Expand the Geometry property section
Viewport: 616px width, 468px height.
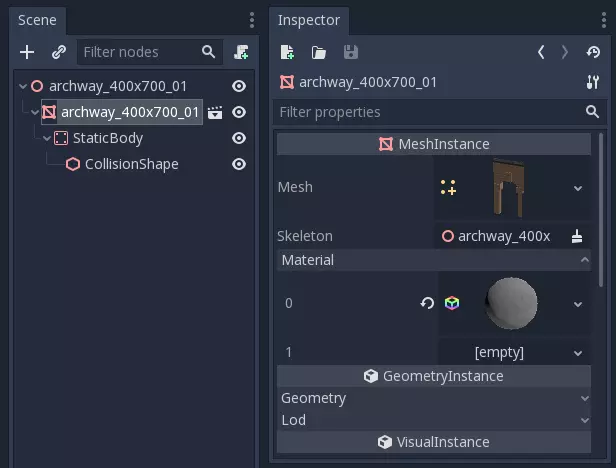click(434, 398)
